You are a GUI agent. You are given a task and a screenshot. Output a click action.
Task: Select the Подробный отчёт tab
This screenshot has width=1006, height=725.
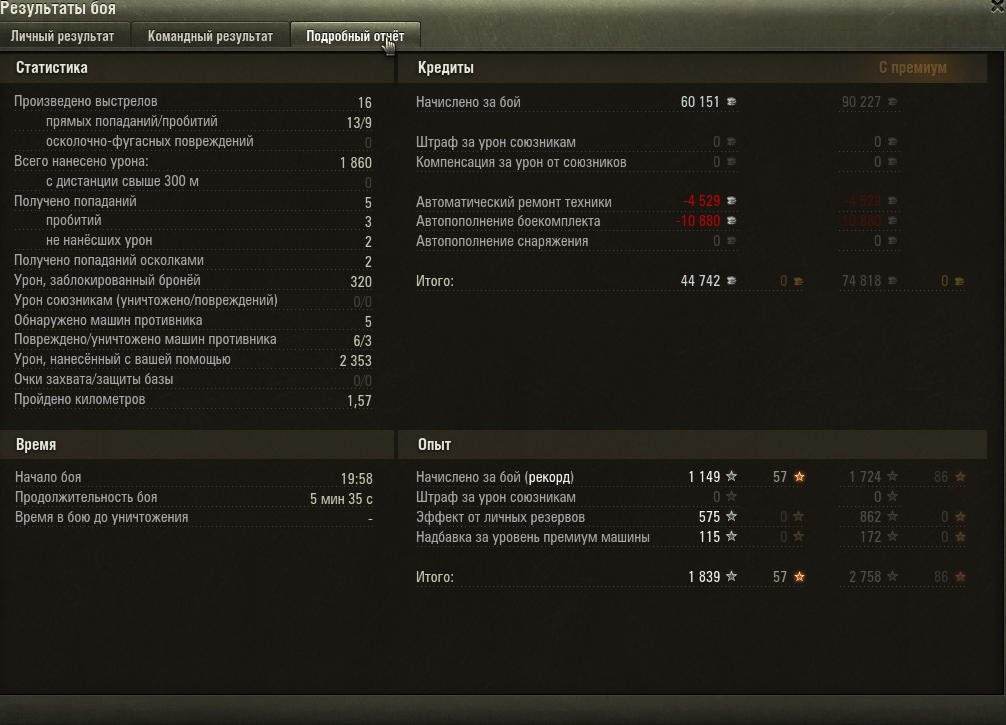pyautogui.click(x=355, y=36)
